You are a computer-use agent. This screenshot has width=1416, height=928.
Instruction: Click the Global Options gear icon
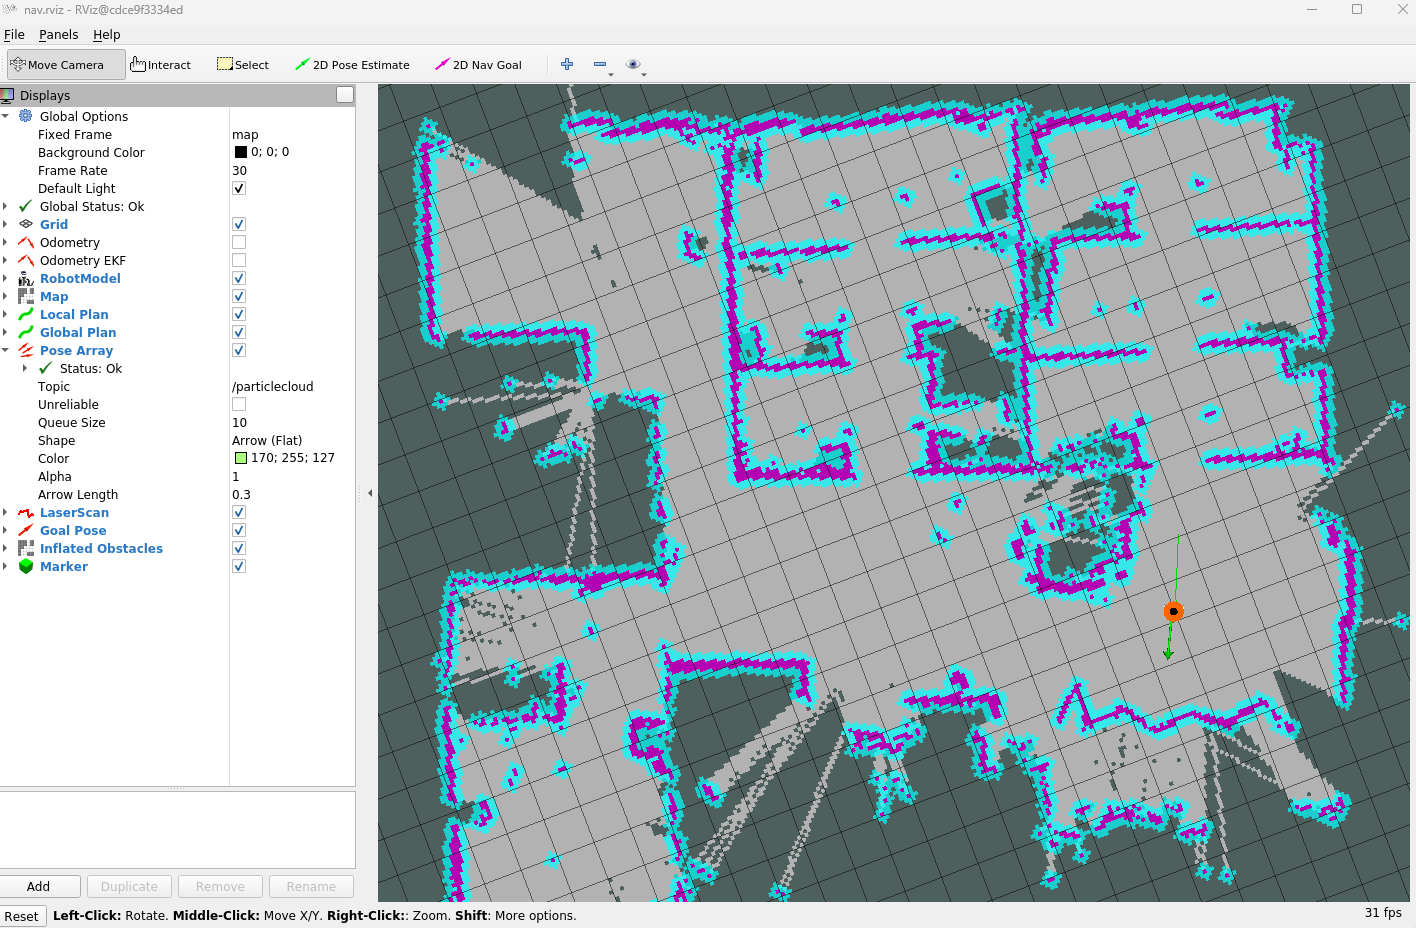coord(26,116)
